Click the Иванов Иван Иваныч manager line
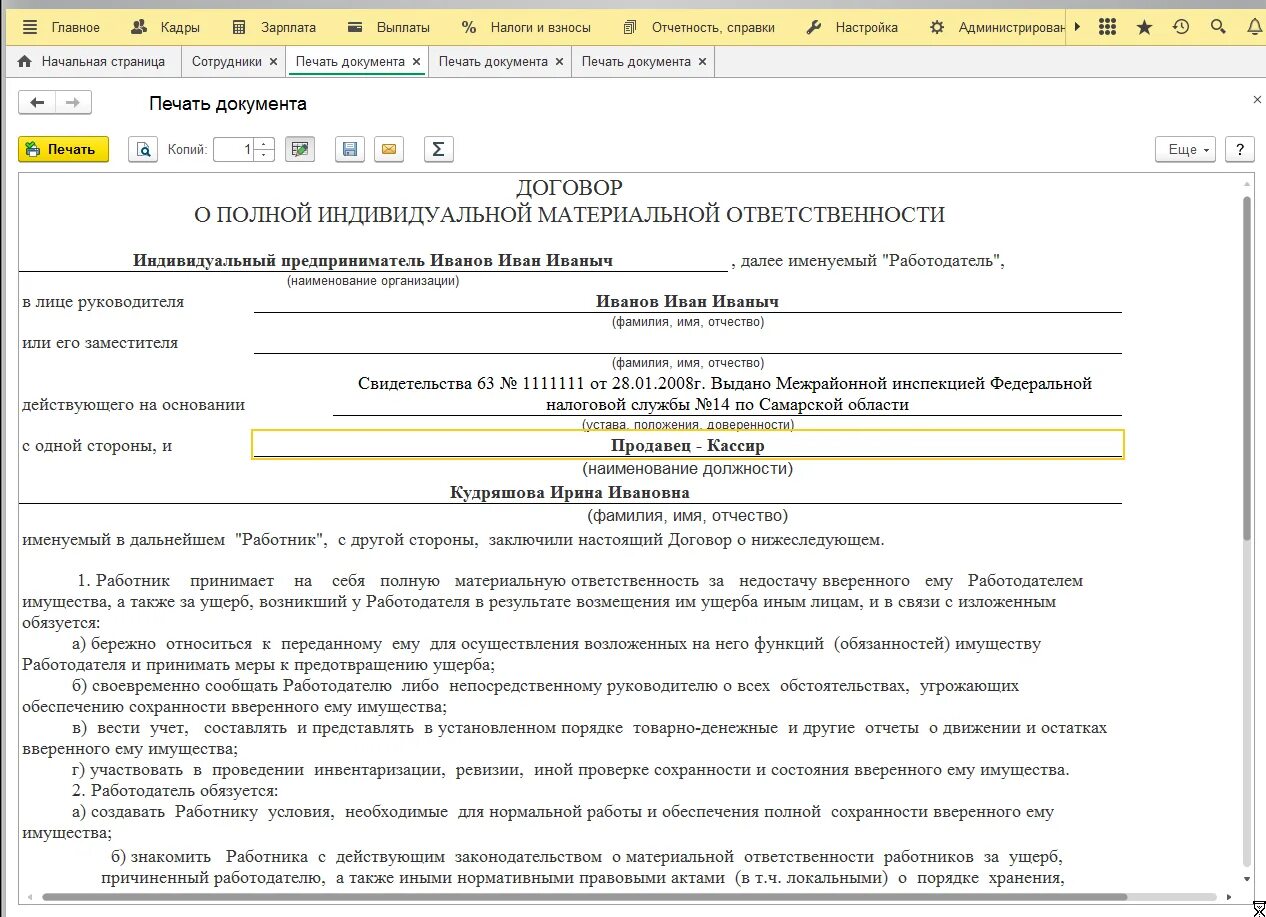 click(x=687, y=301)
